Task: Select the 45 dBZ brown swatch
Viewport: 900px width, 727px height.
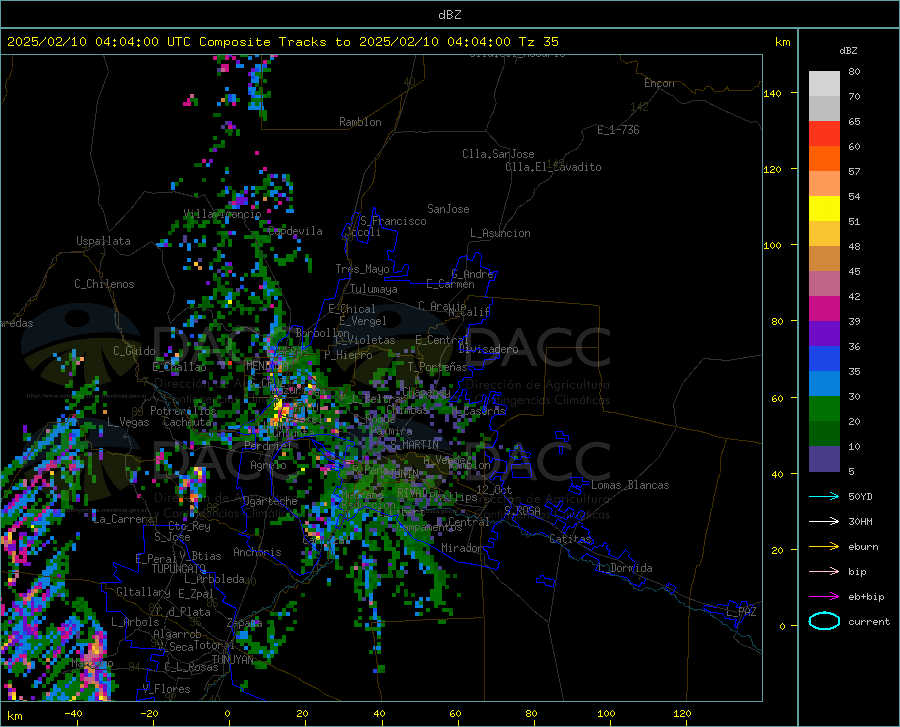Action: pyautogui.click(x=824, y=259)
